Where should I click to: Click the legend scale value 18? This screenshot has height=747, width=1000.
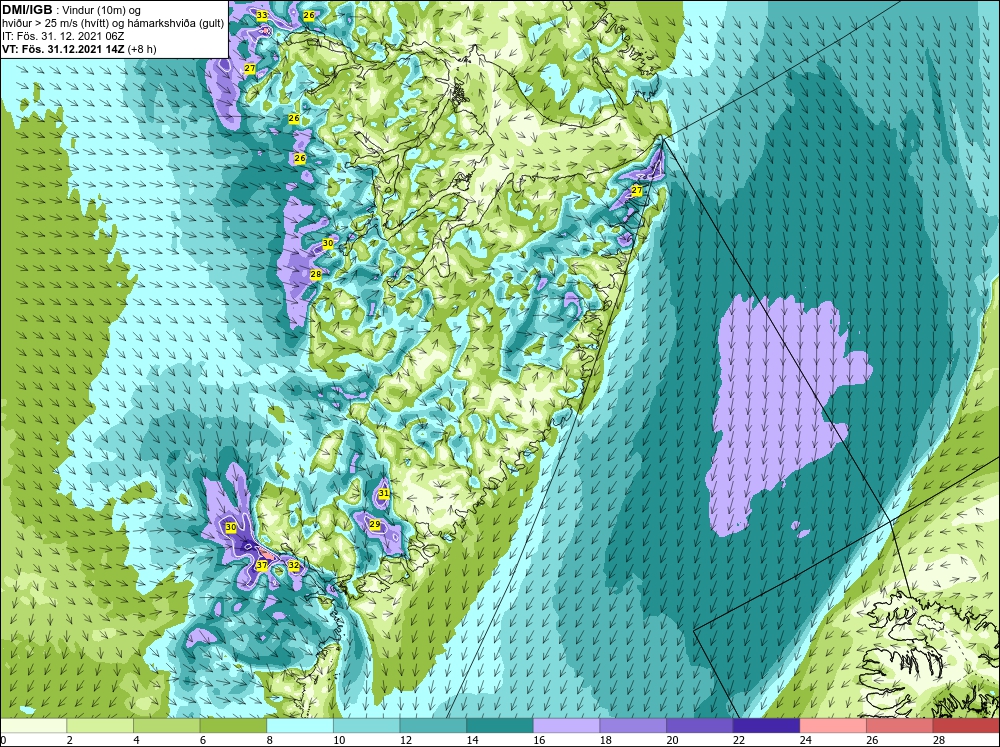(606, 740)
